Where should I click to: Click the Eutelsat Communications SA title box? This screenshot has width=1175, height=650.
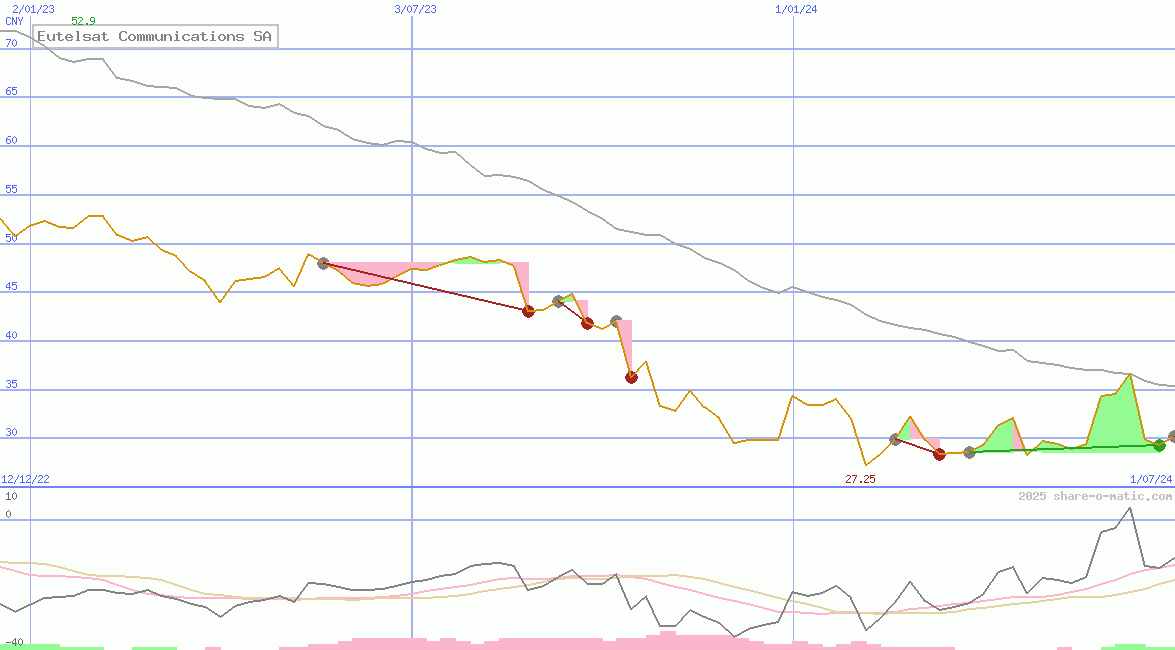coord(154,37)
